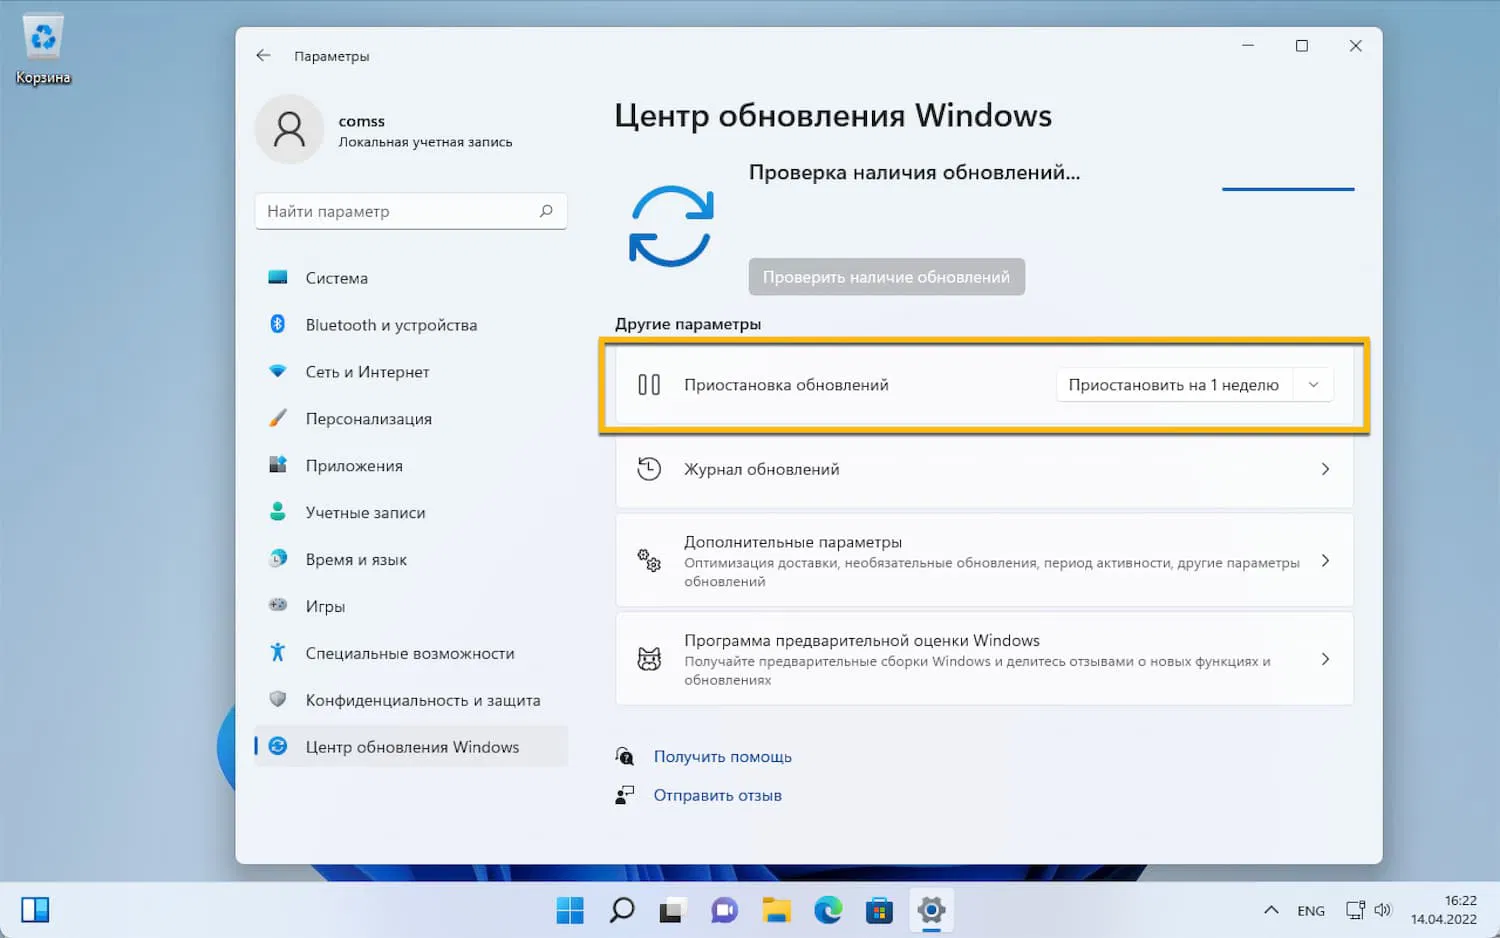The image size is (1500, 938).
Task: Open the Windows Start button on taskbar
Action: (570, 910)
